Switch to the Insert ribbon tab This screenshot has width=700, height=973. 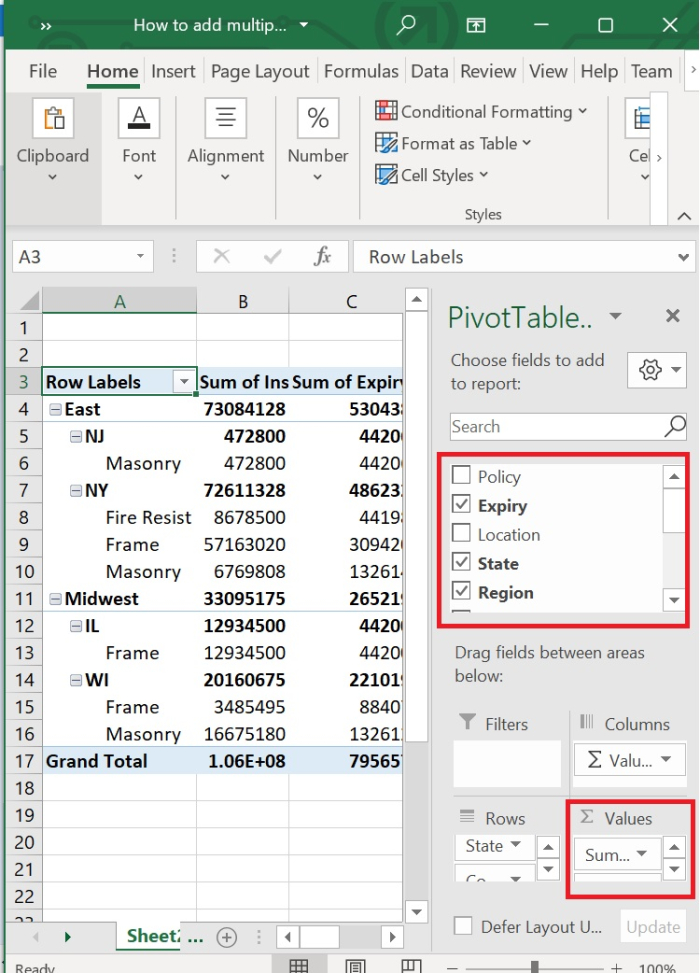(173, 71)
